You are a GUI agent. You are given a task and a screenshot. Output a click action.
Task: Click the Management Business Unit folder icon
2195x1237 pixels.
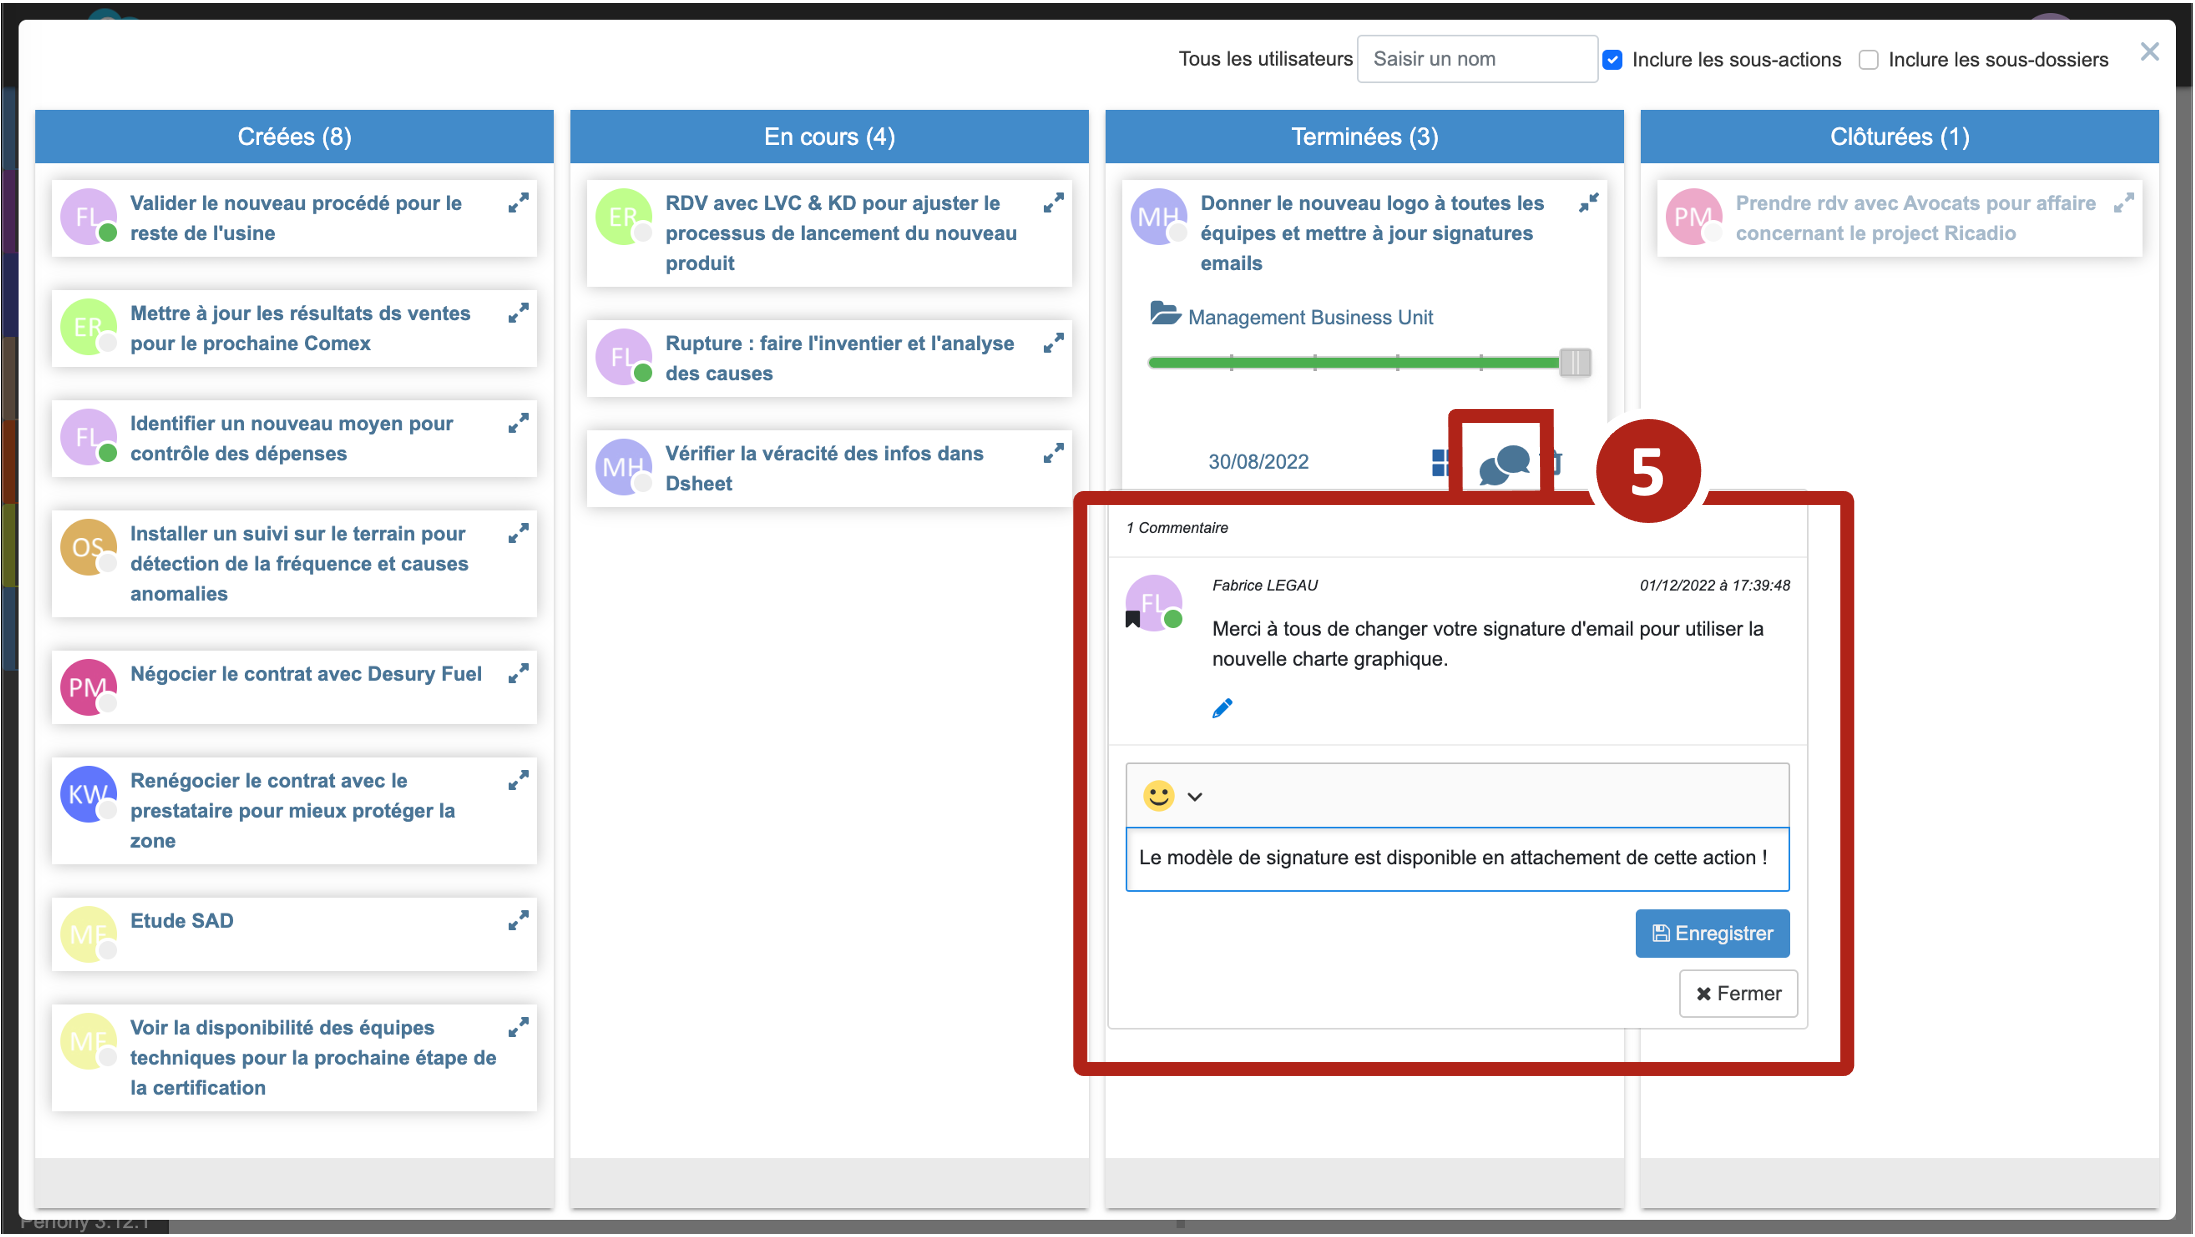(x=1165, y=314)
